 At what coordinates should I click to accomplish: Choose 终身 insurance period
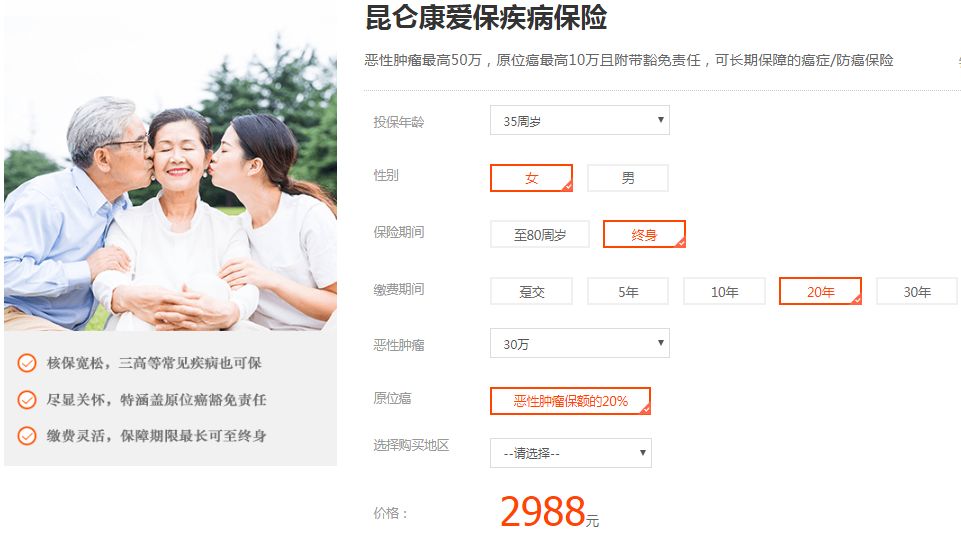click(644, 234)
